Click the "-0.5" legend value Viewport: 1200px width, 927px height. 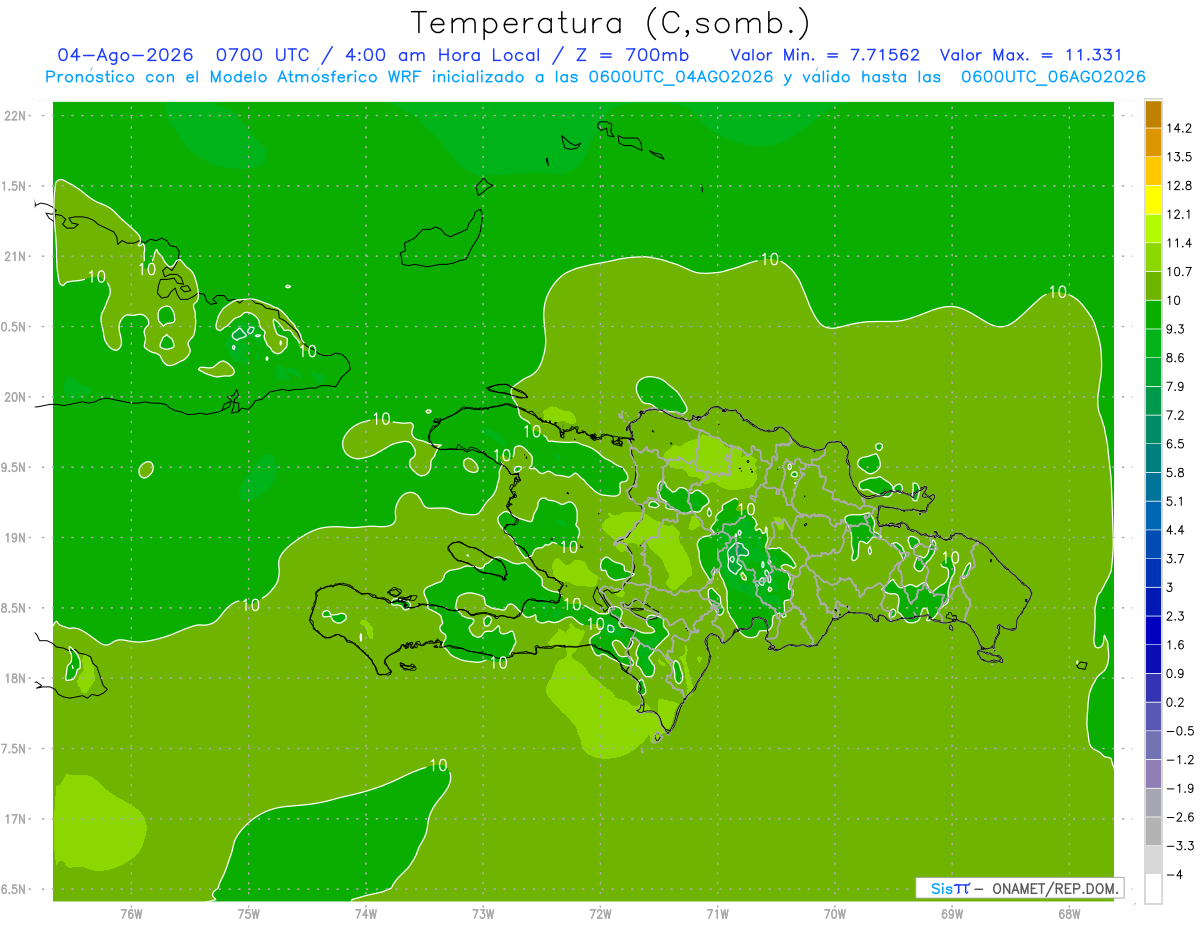point(1179,731)
